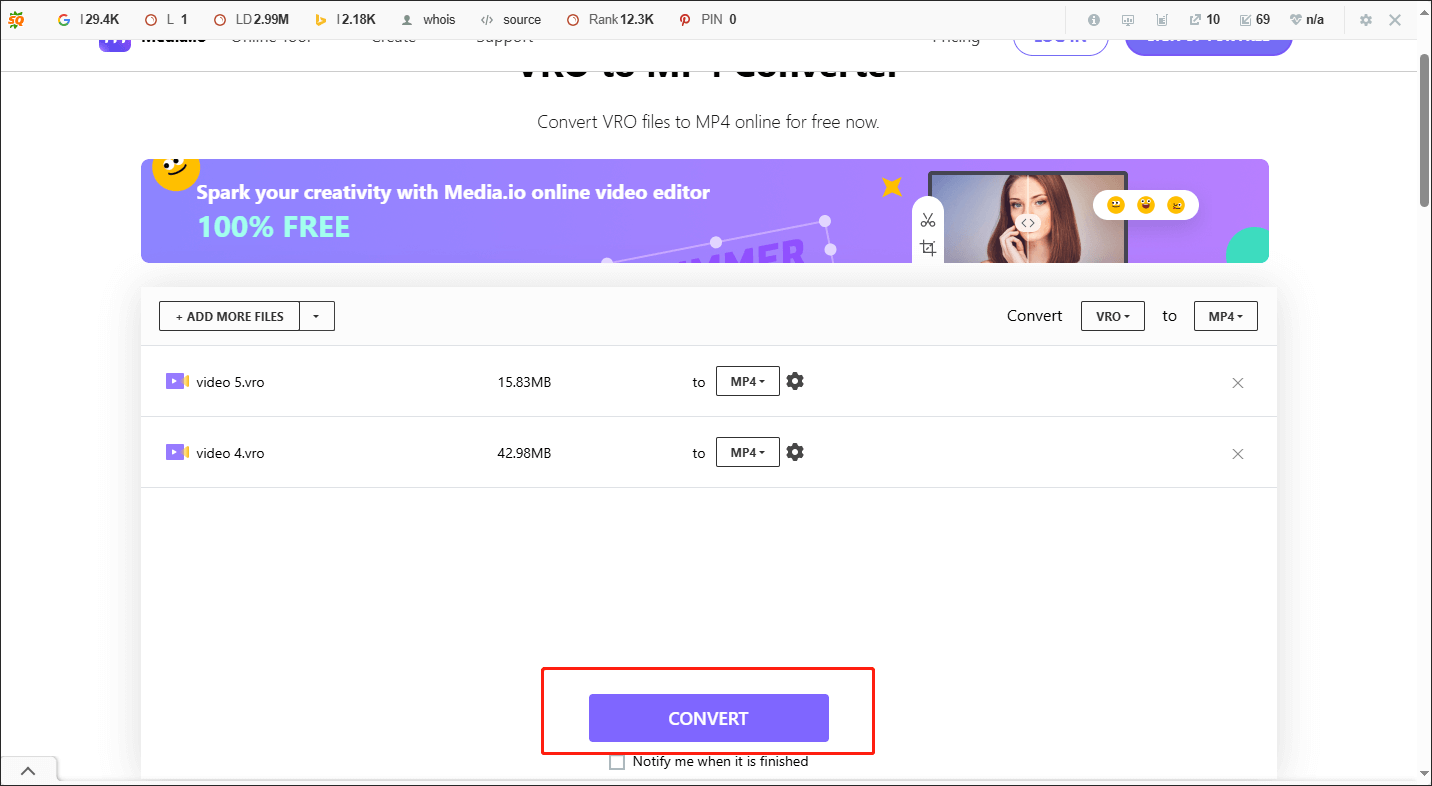Enable Notify me when it is finished
The width and height of the screenshot is (1432, 786).
617,762
